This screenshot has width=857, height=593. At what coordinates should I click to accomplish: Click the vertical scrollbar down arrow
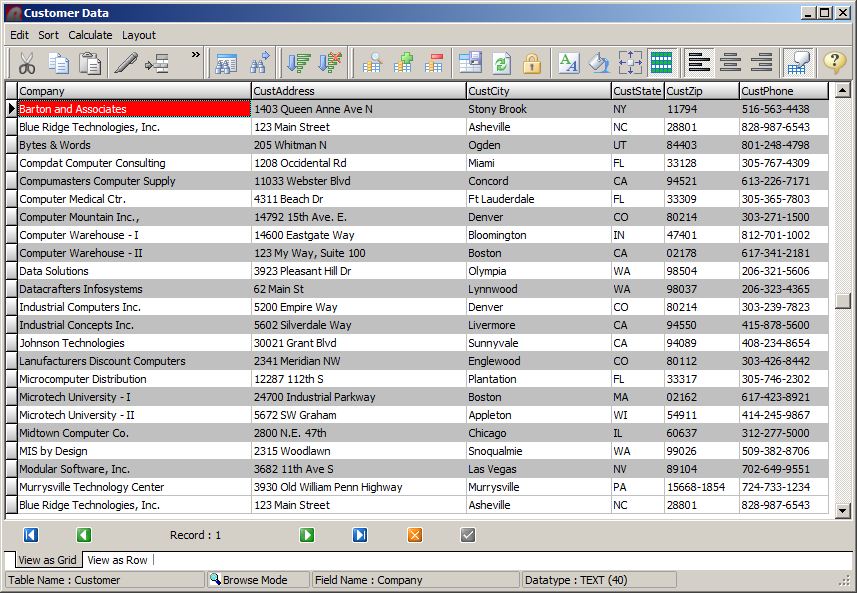pos(842,510)
